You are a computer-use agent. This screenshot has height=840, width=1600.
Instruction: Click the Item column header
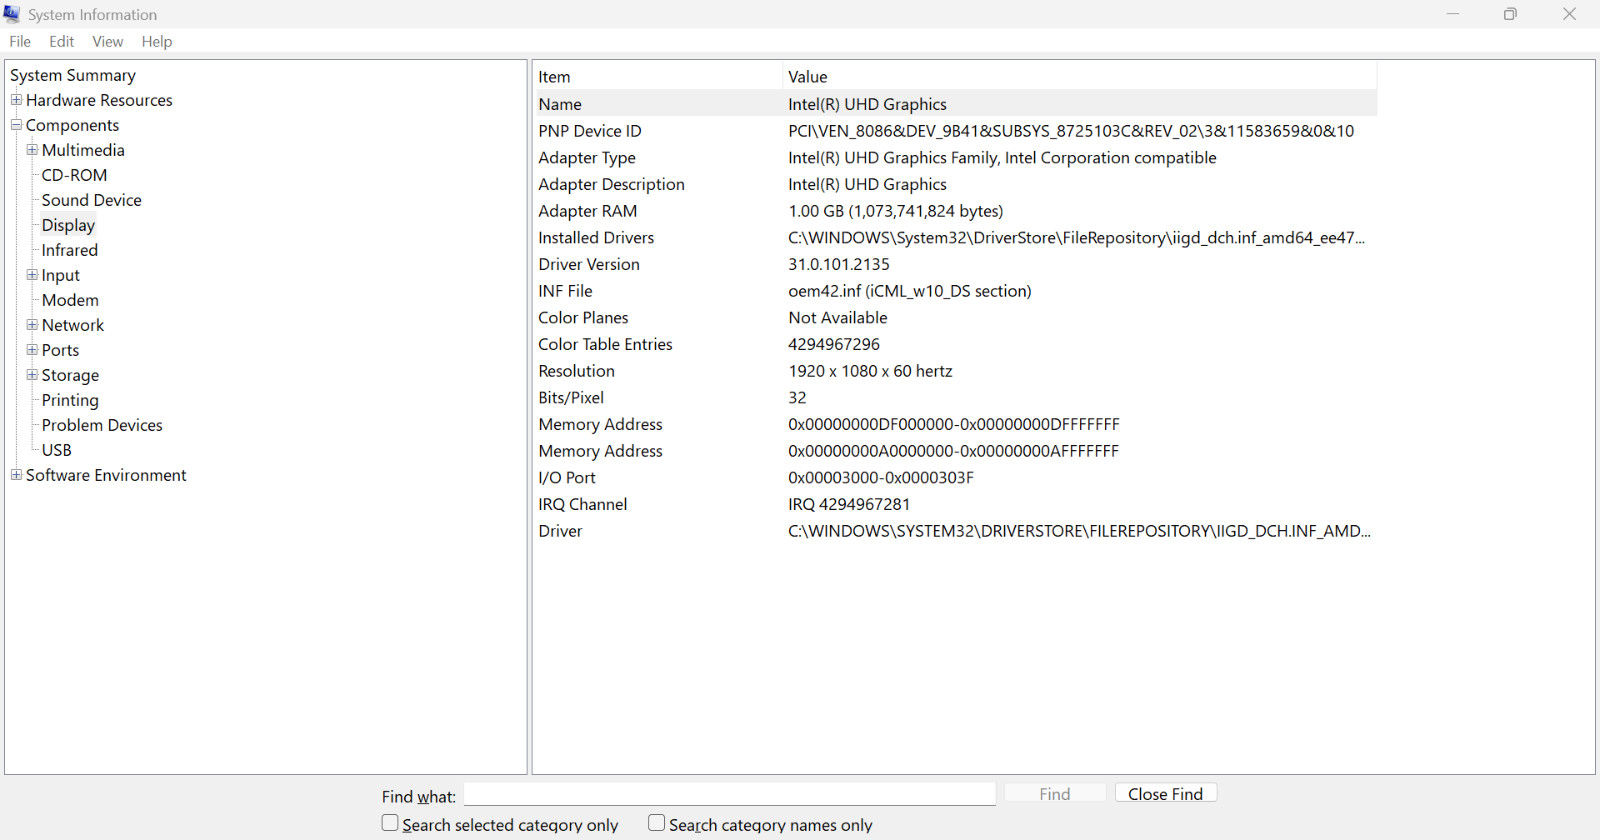click(658, 77)
